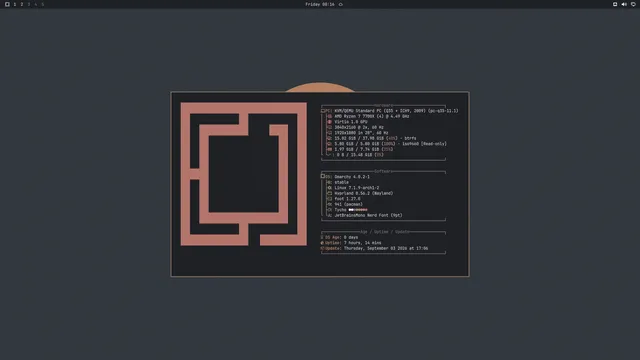Click the GPU icon beside Virtio 1.0 GPU

point(330,122)
